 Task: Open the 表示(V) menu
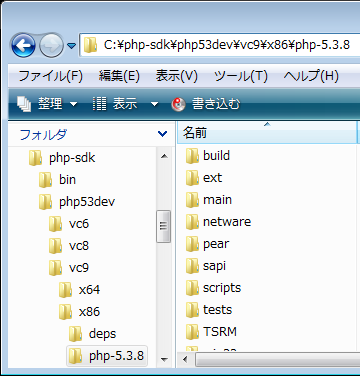coord(177,76)
